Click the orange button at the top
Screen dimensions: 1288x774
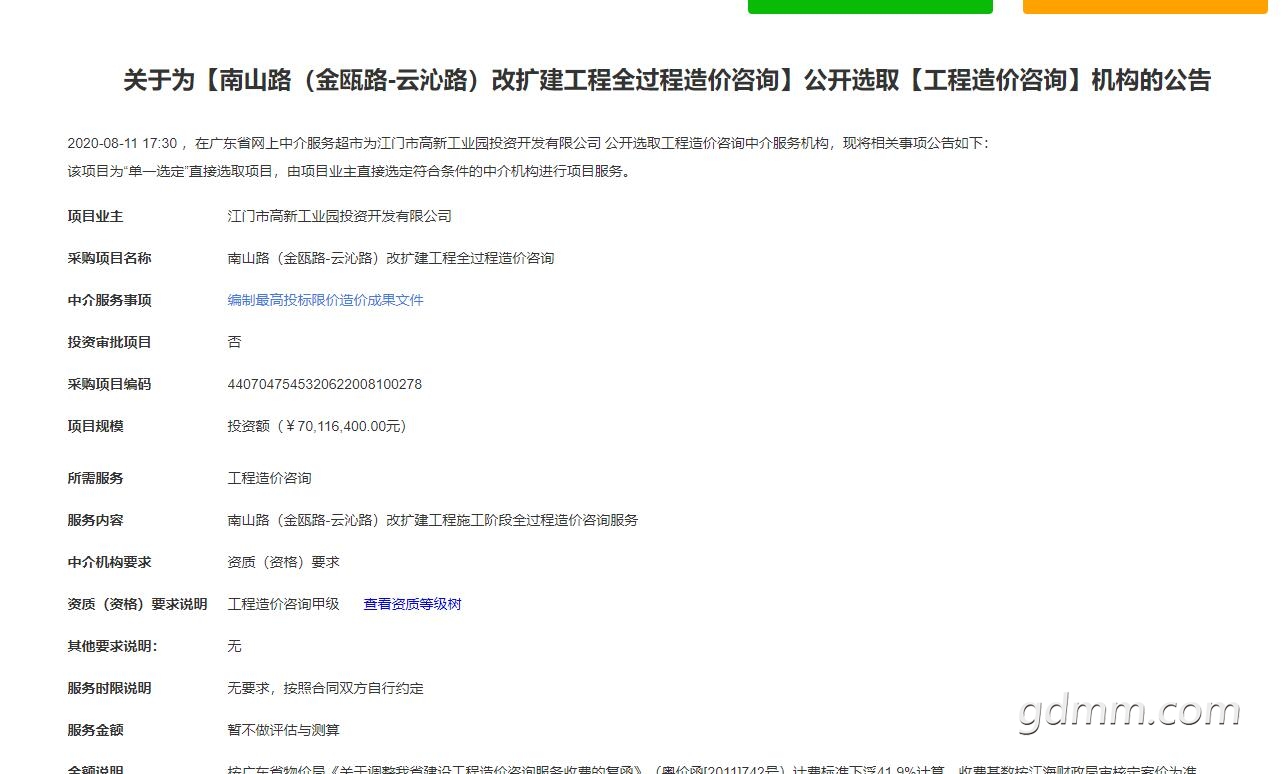(1143, 6)
